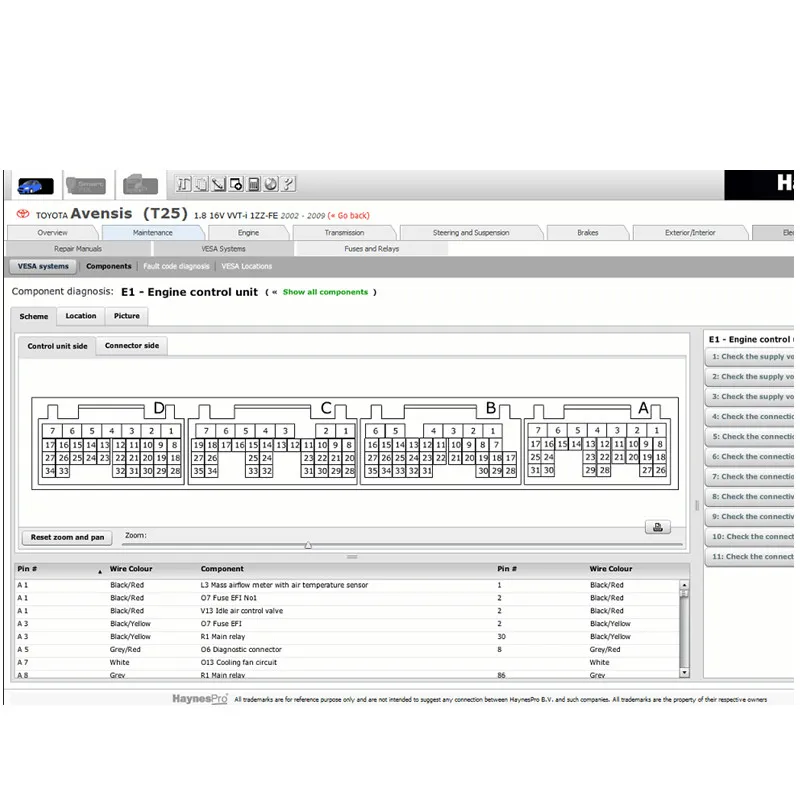Click step 1: Check the supply voltage

(750, 357)
